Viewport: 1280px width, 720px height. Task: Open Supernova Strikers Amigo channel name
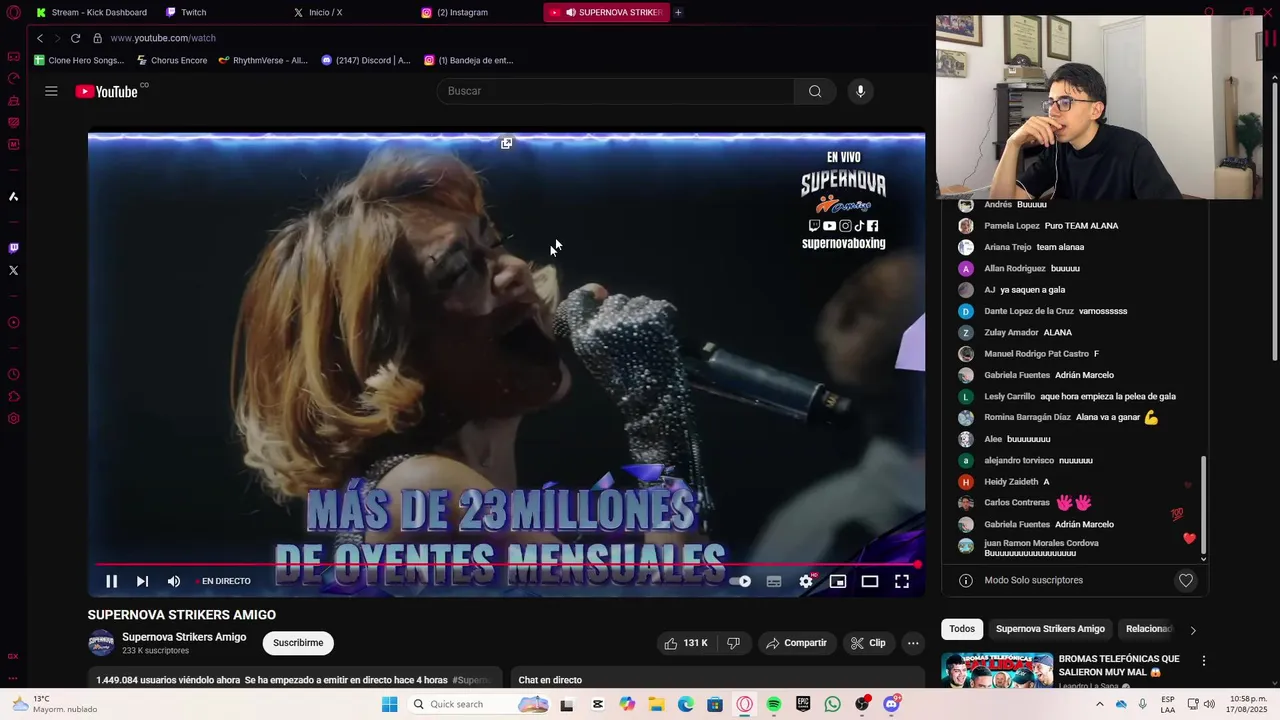click(184, 637)
